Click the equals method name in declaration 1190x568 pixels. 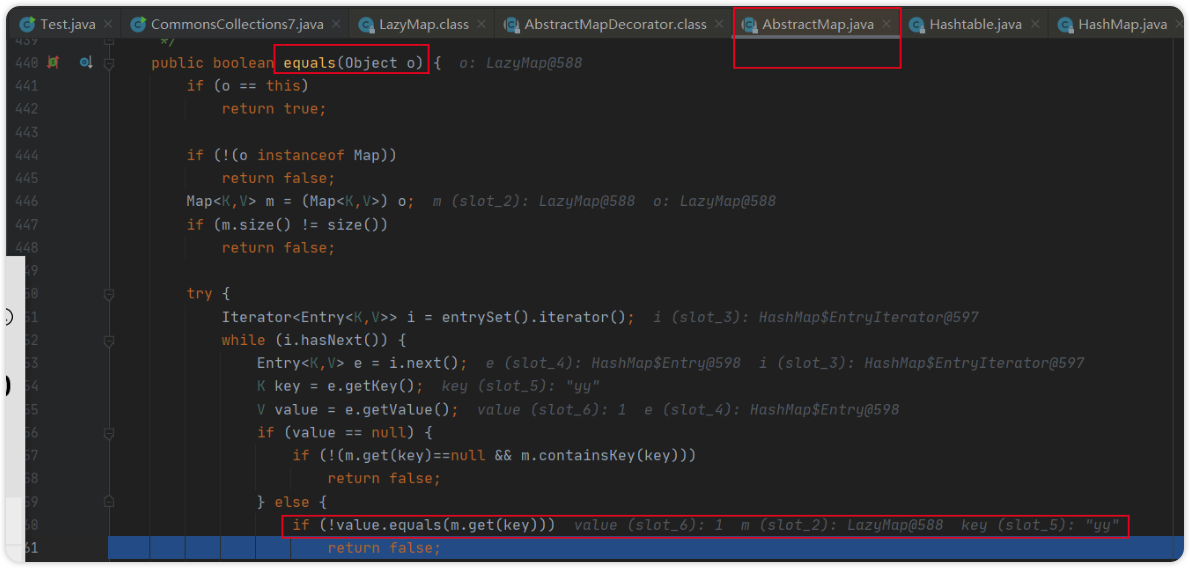(x=309, y=63)
